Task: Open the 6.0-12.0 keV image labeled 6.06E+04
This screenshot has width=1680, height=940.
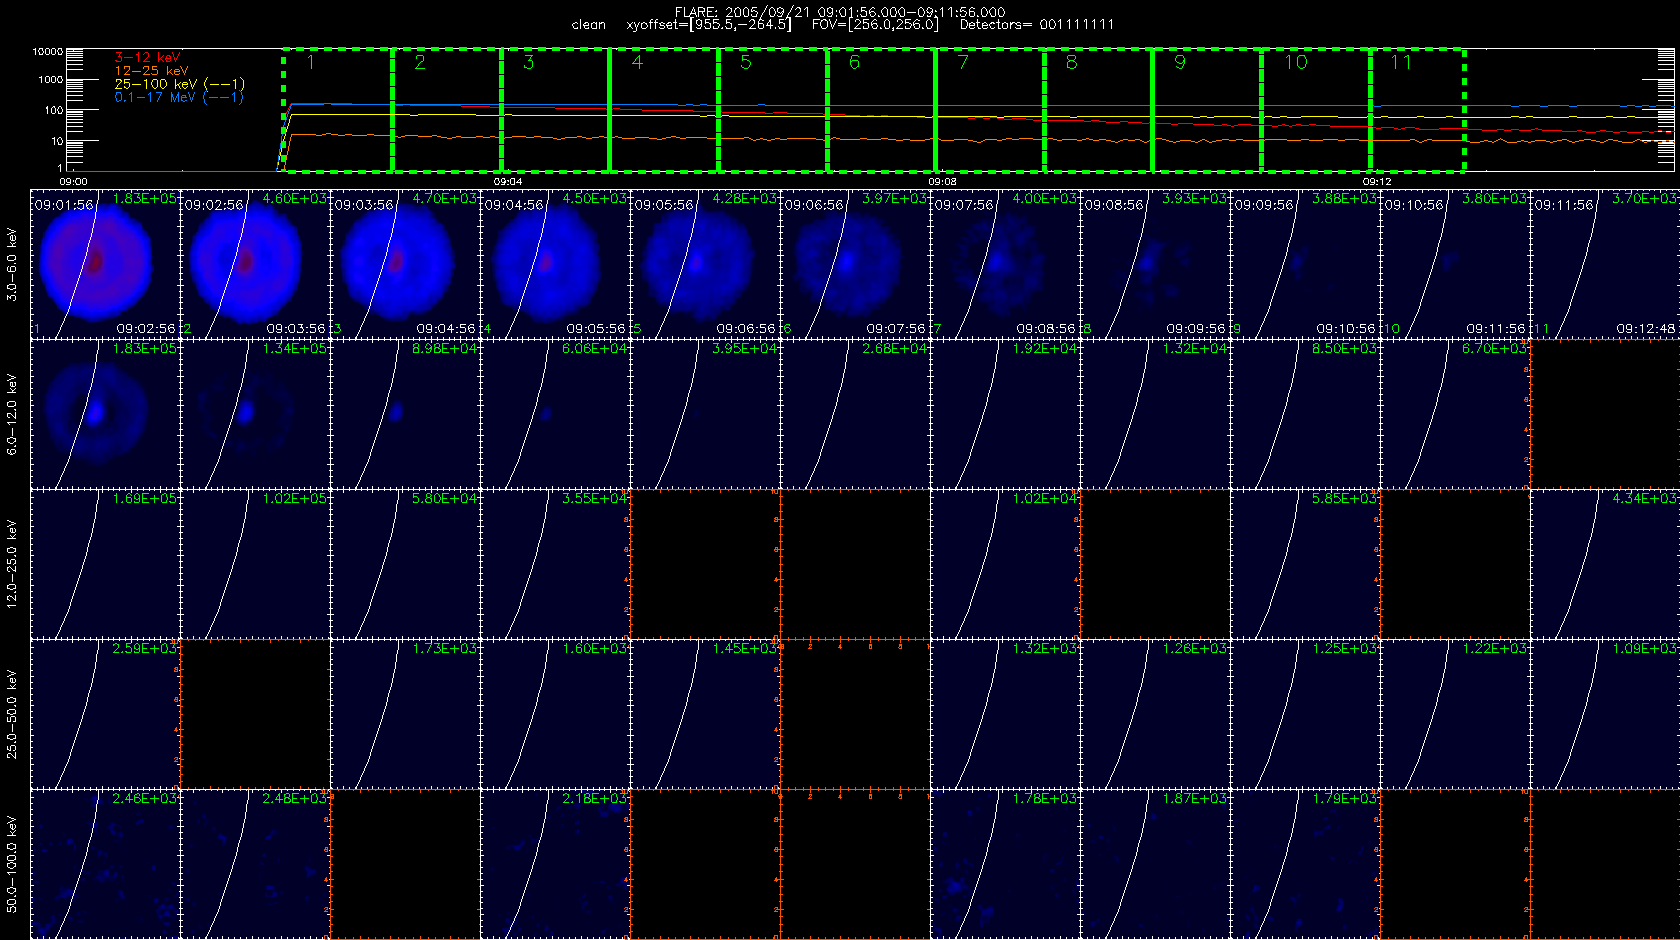Action: click(x=555, y=413)
